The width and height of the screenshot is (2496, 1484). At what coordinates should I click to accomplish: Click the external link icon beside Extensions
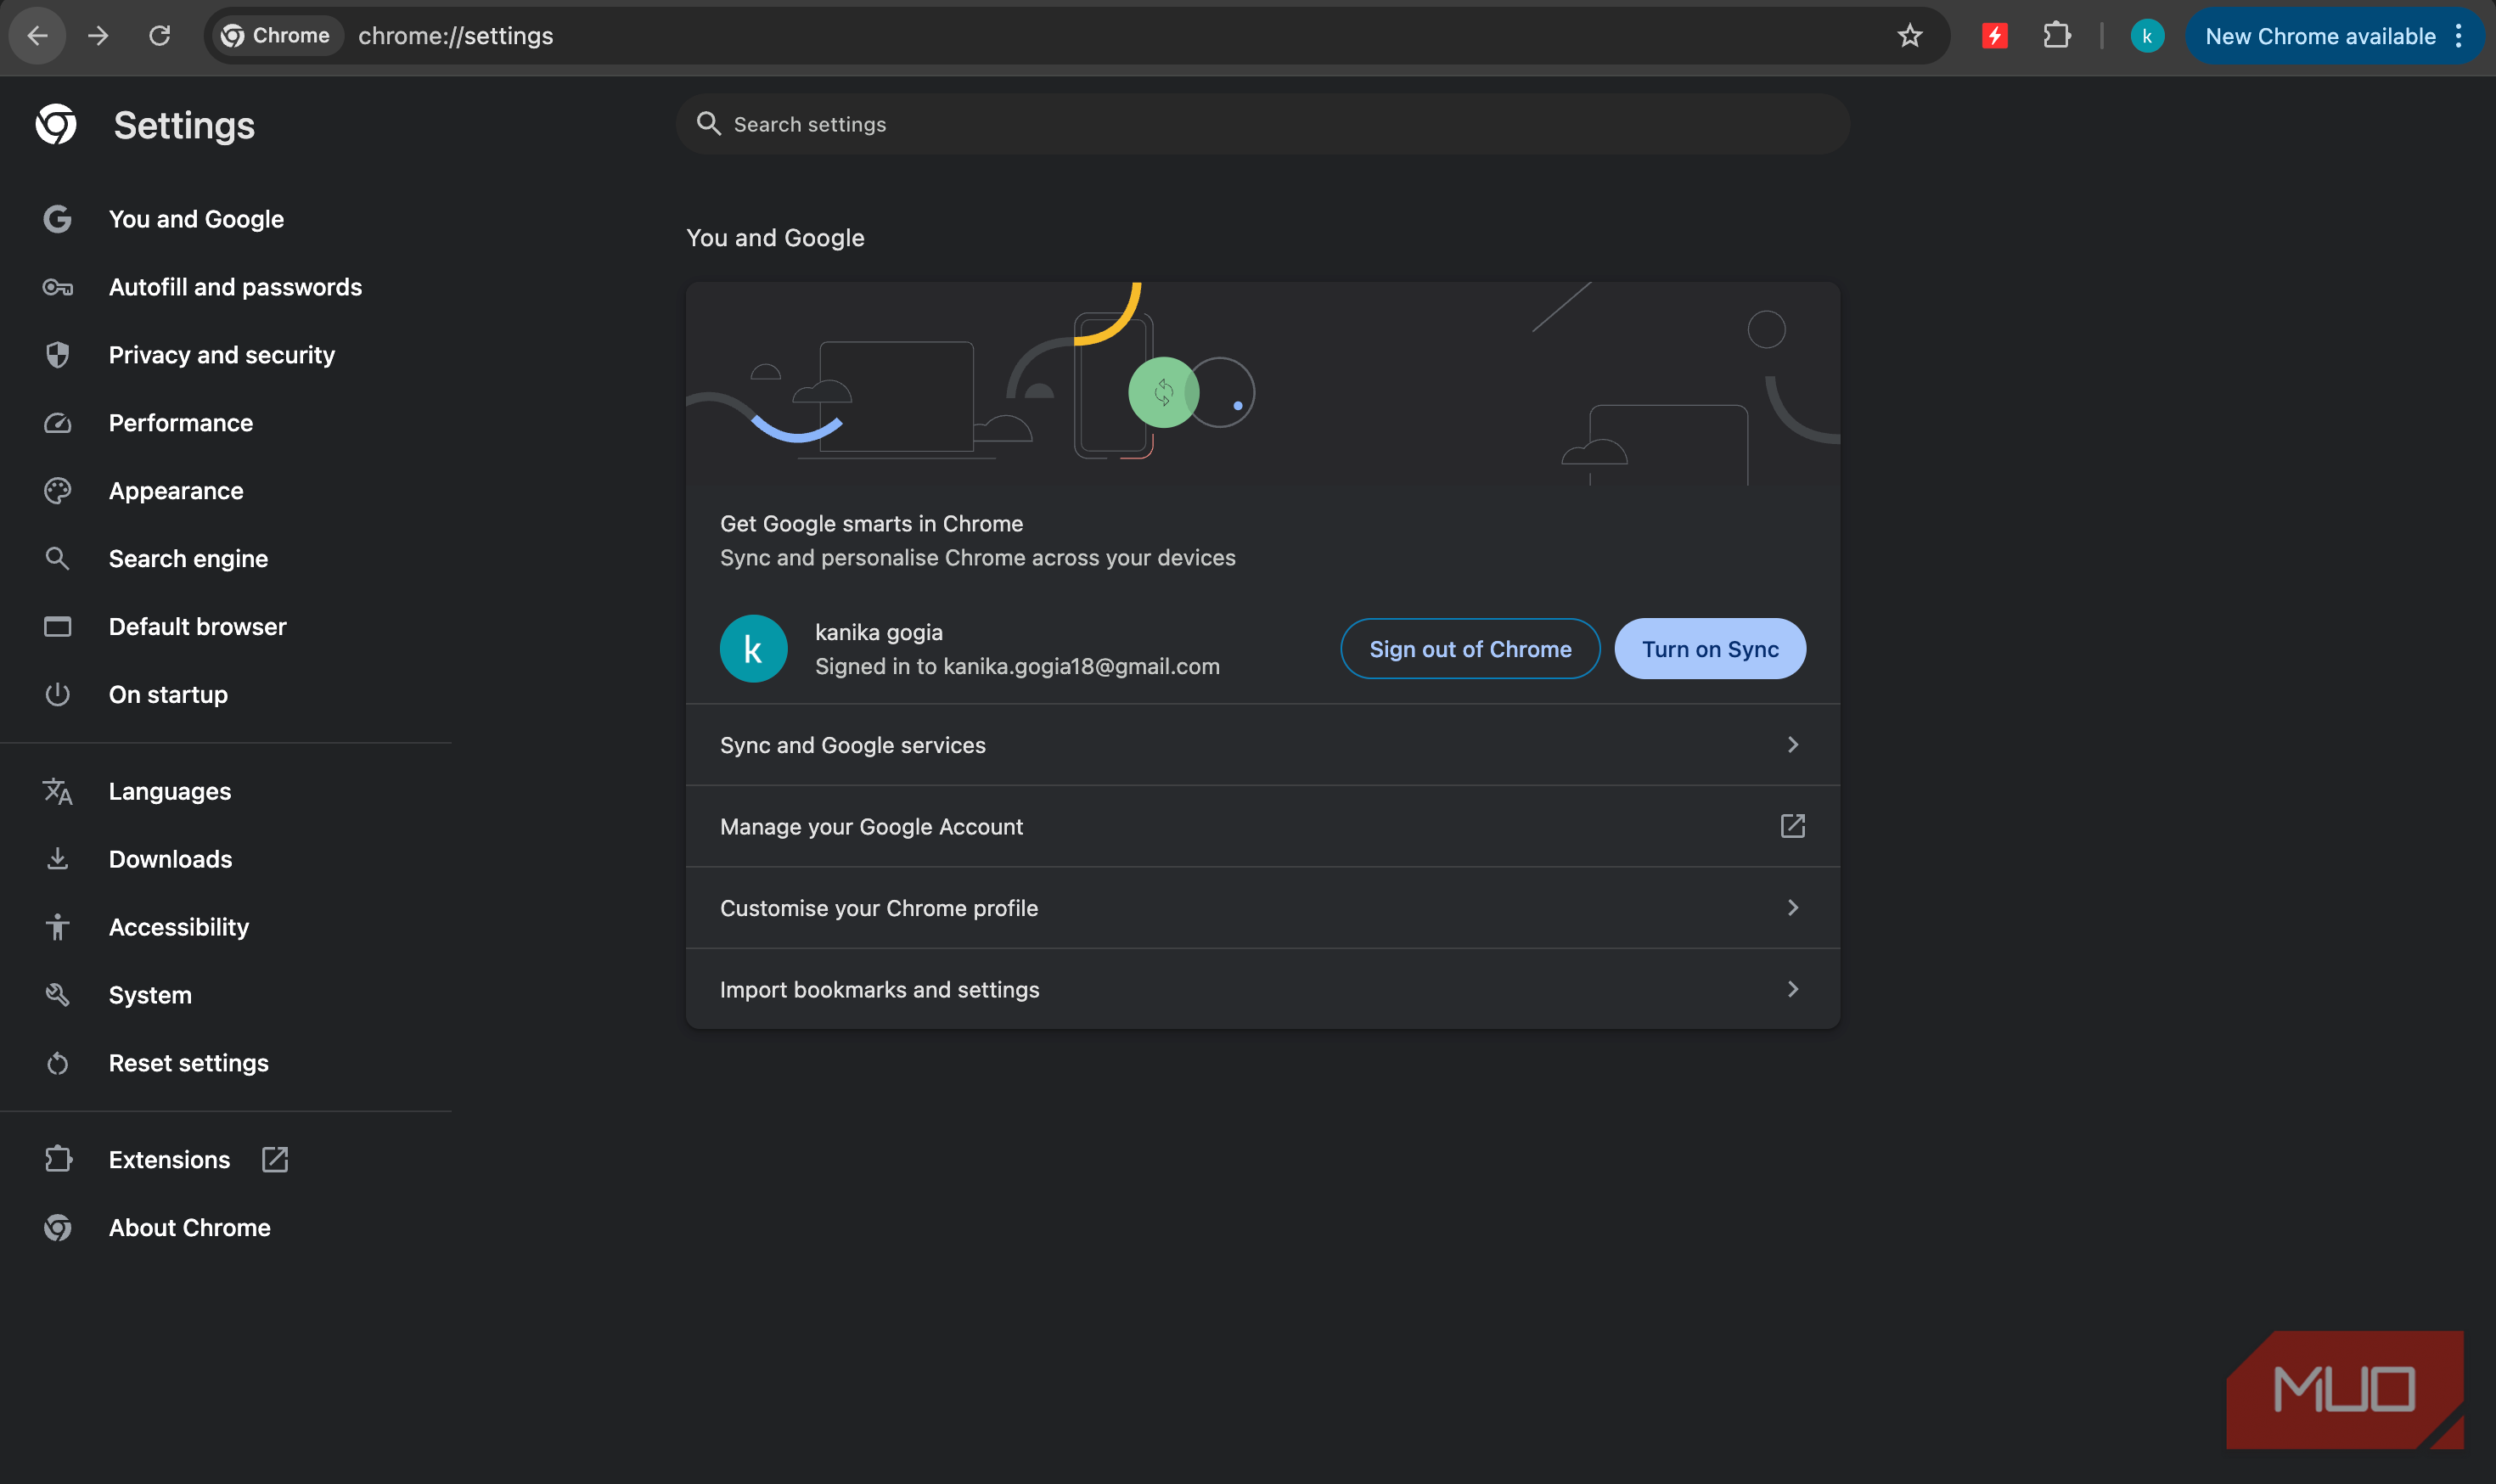point(275,1160)
